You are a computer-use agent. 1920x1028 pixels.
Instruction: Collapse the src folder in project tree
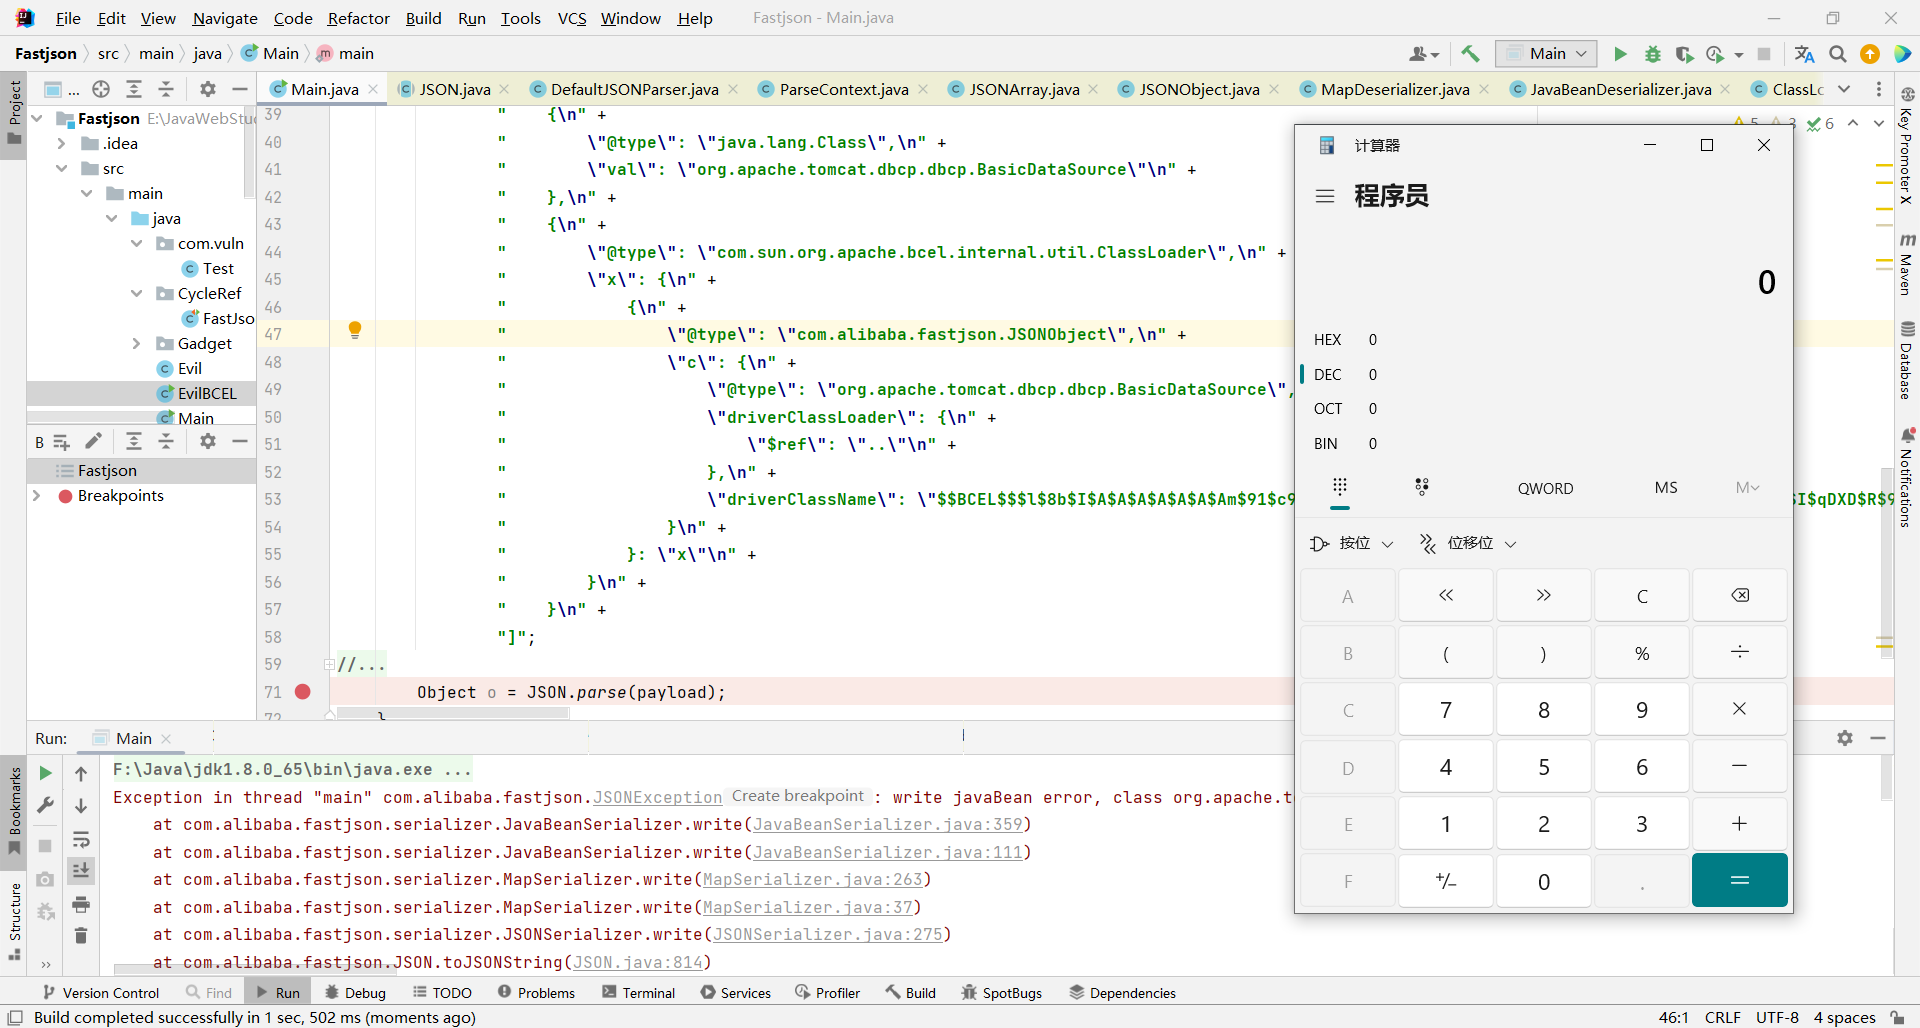pyautogui.click(x=61, y=169)
